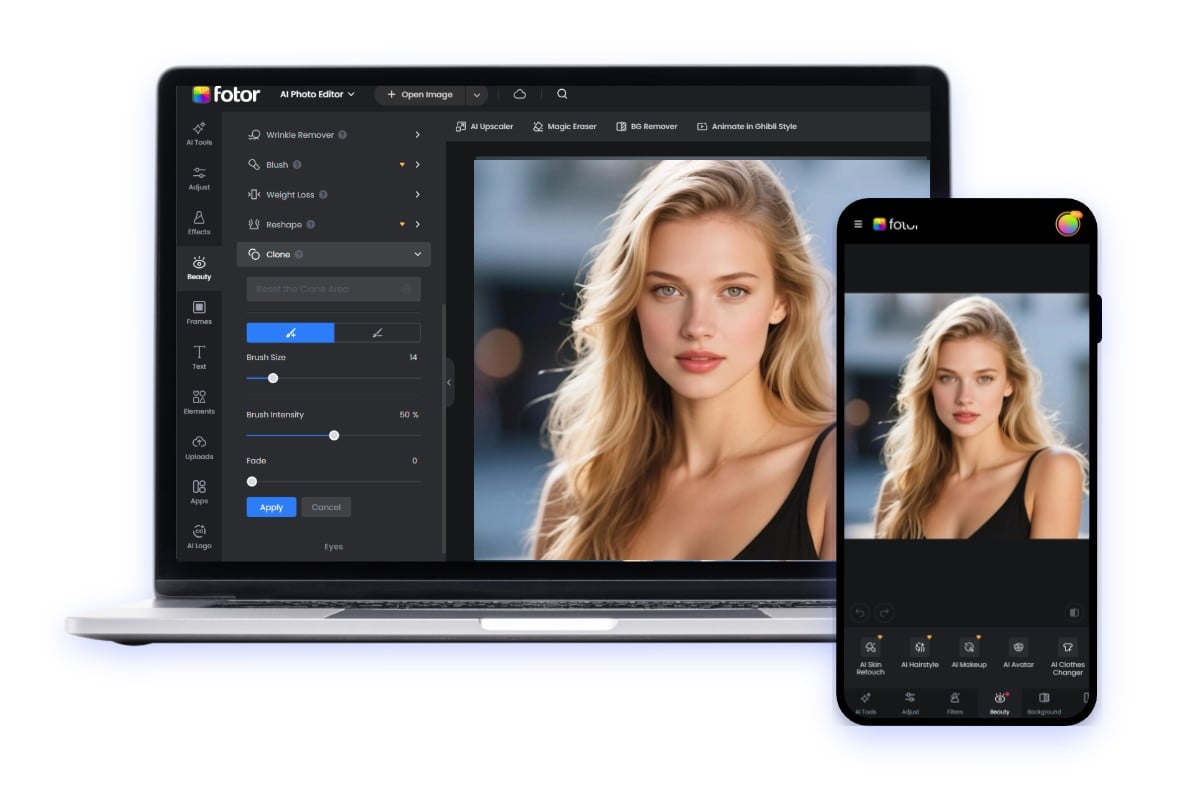Tap the AI Hairstyle tool on the phone
The image size is (1200, 800).
pos(919,655)
